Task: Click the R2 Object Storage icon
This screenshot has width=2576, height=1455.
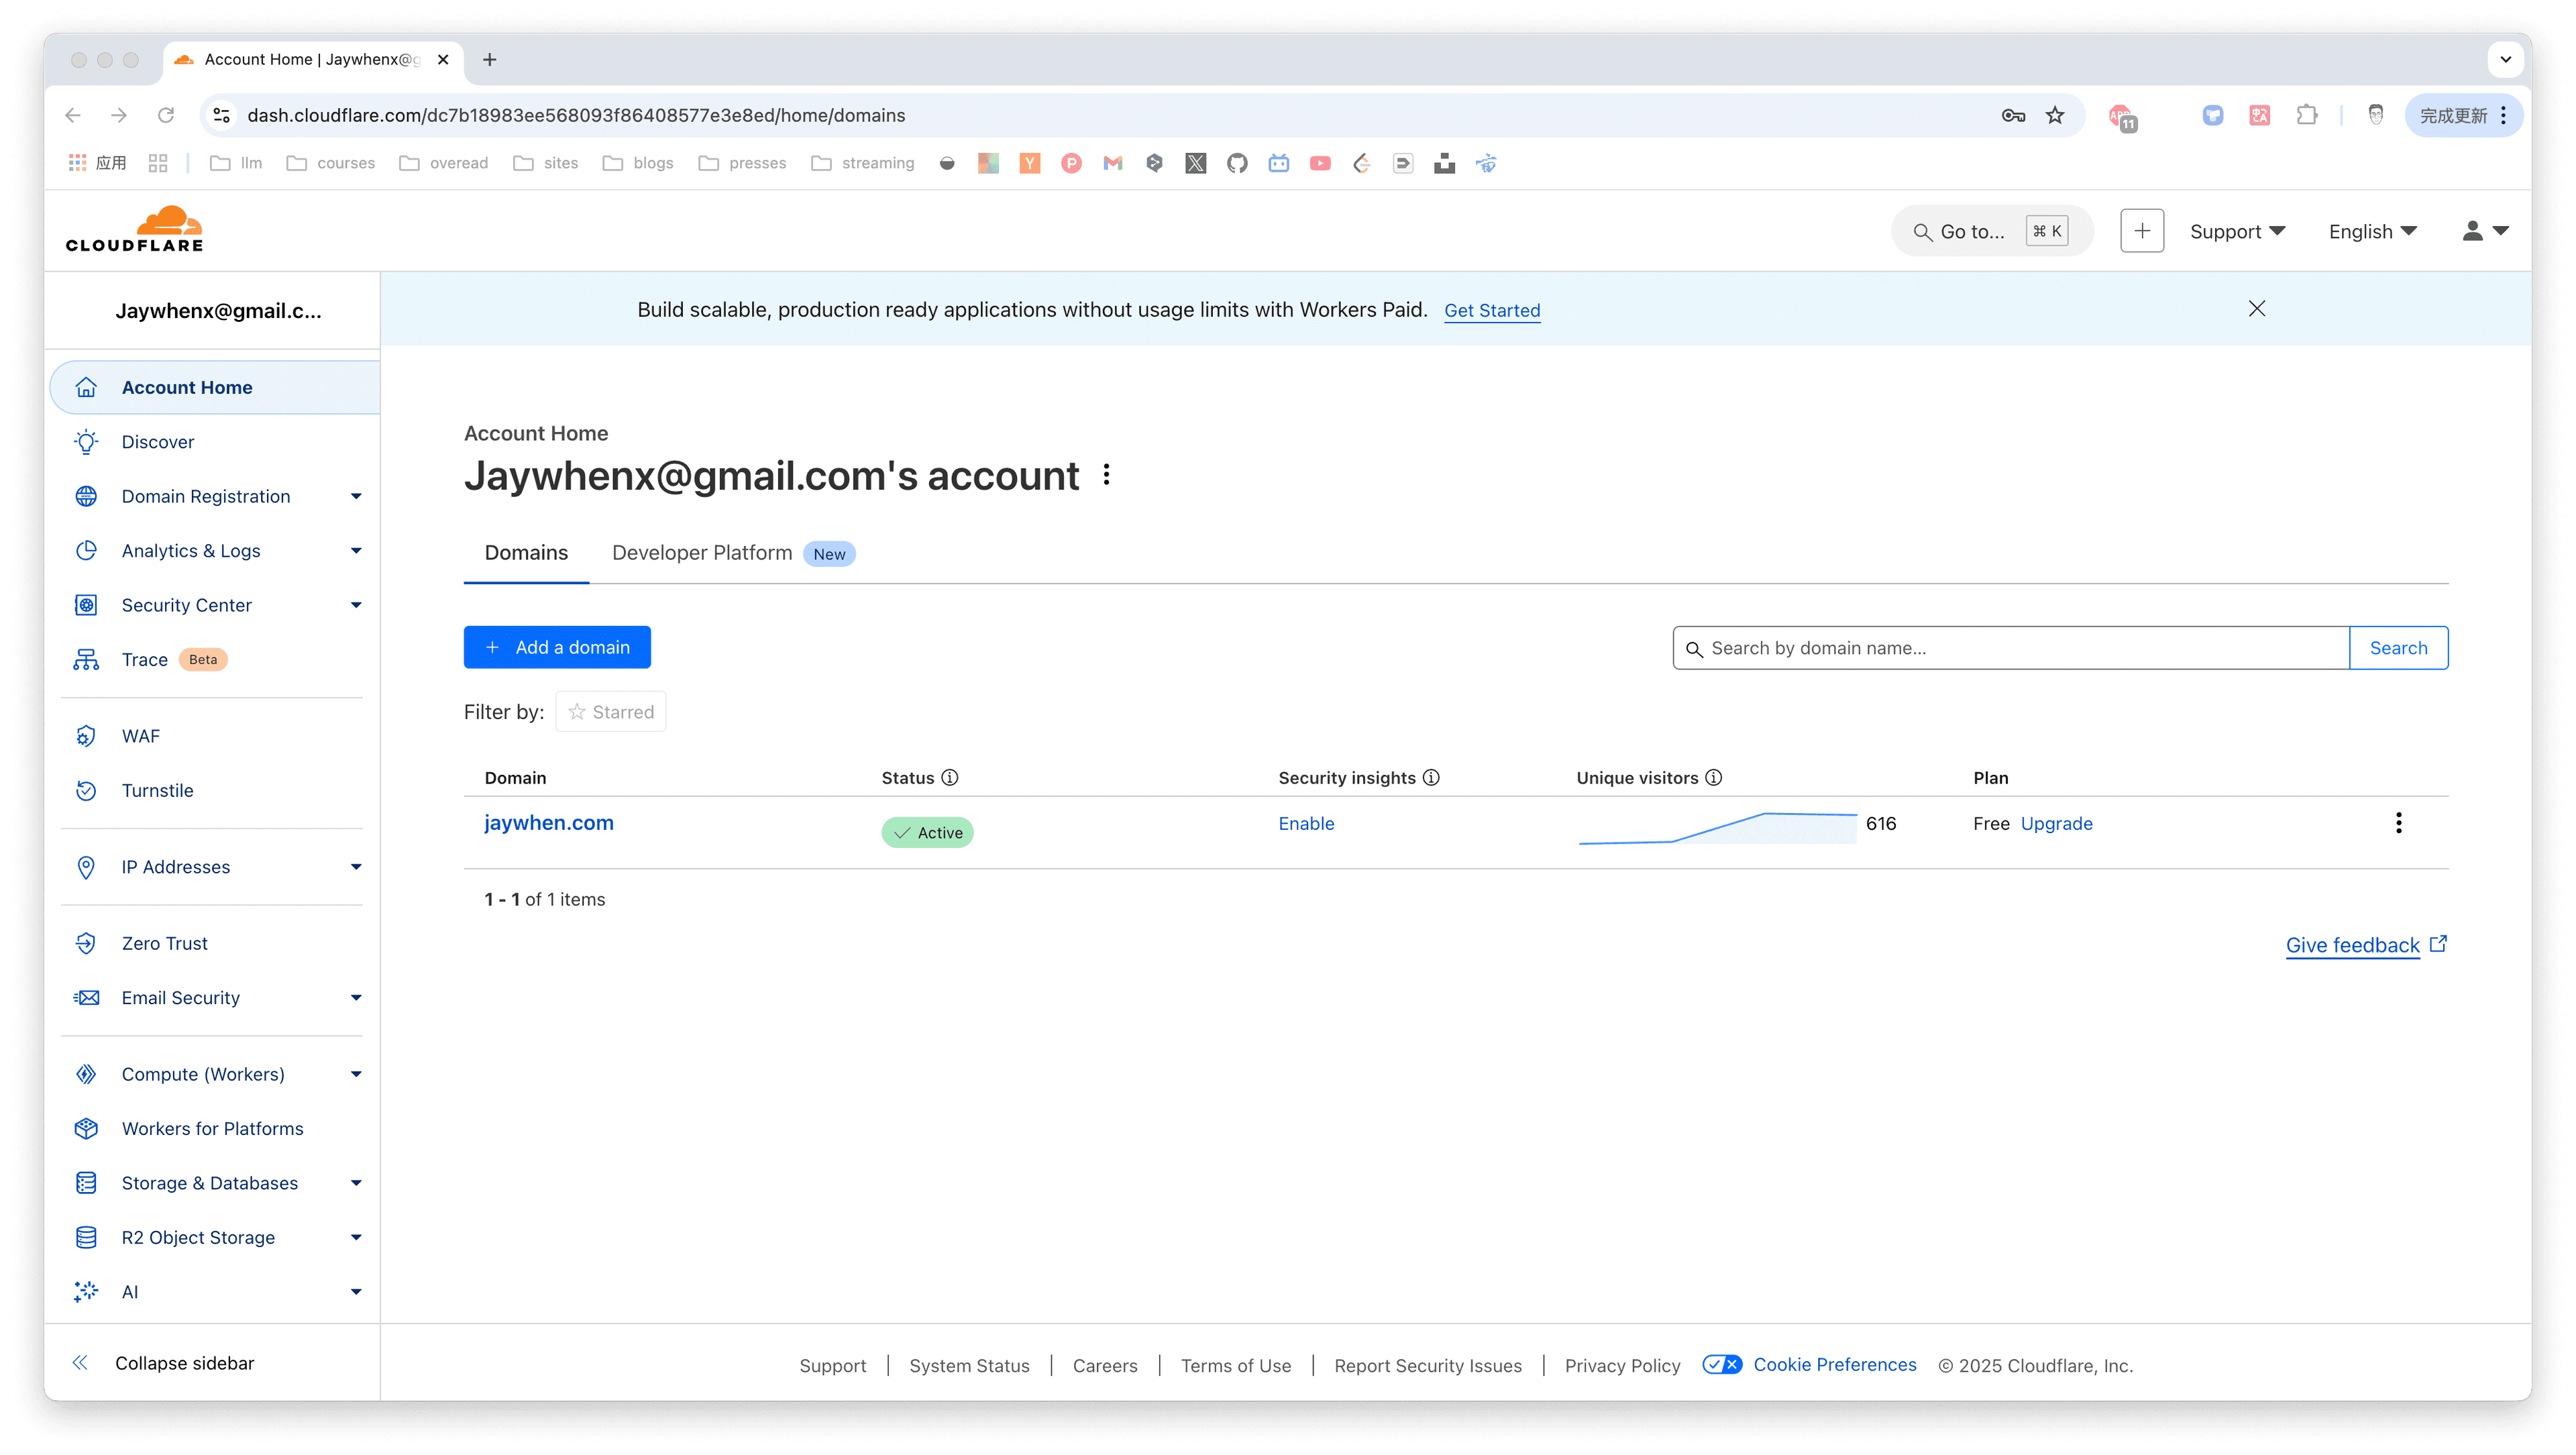Action: pos(86,1237)
